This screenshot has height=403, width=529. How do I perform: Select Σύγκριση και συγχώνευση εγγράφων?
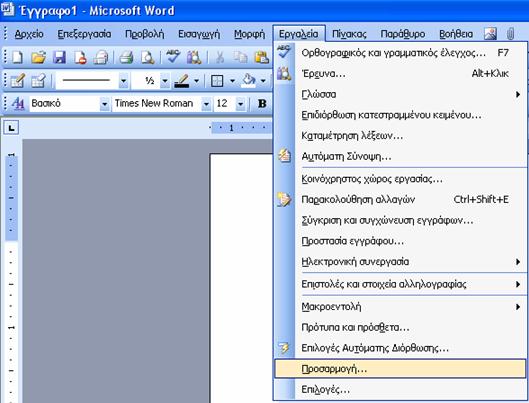click(400, 220)
